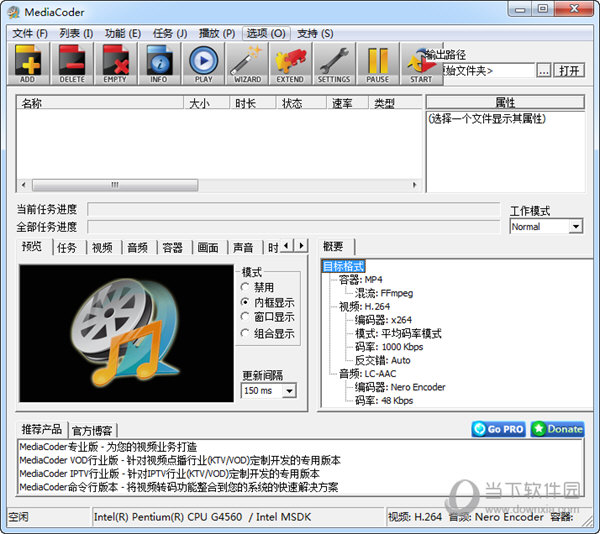
Task: Switch to the 声音 tab
Action: click(243, 248)
